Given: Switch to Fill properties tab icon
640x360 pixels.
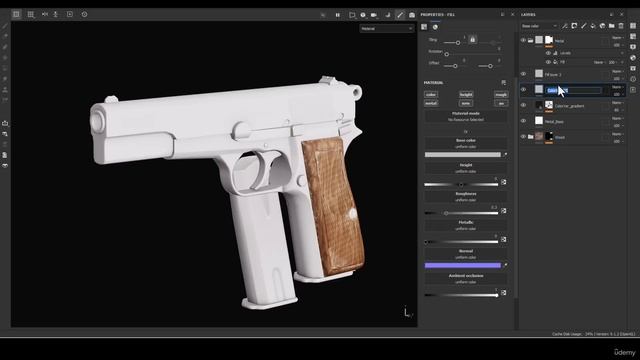Looking at the screenshot, I should 424,27.
